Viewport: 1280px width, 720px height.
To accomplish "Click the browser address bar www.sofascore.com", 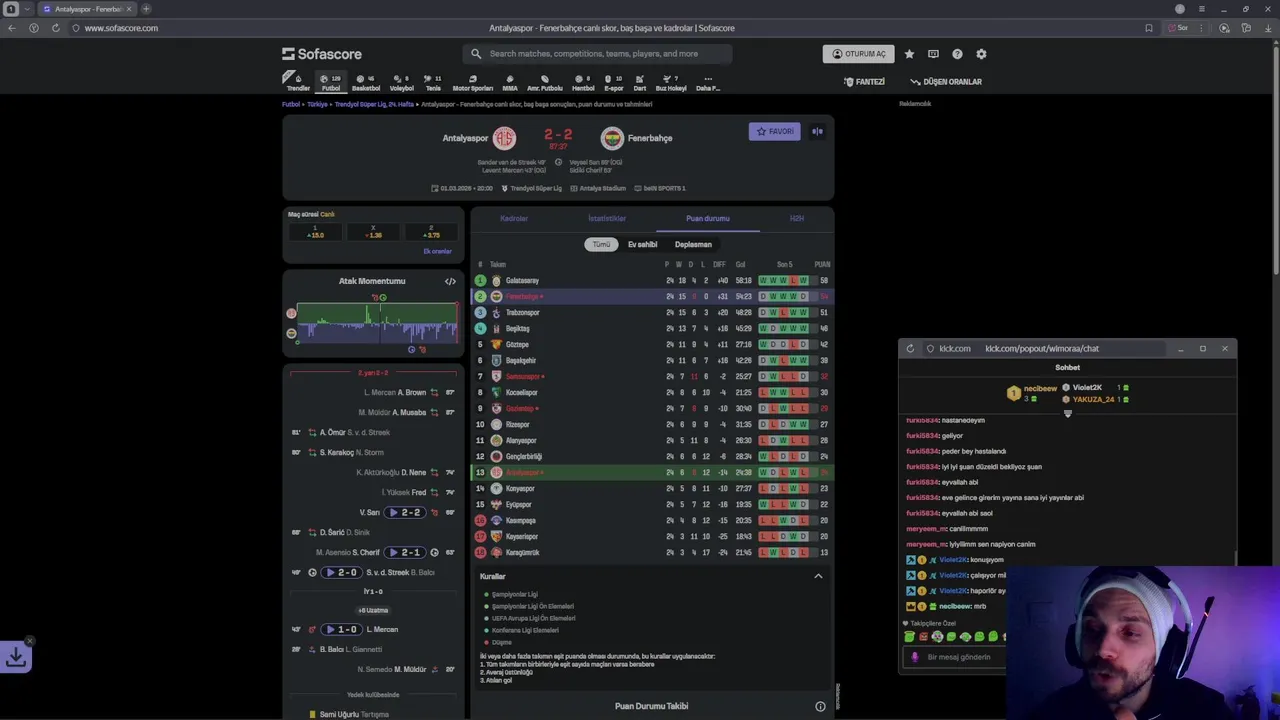I will point(120,28).
